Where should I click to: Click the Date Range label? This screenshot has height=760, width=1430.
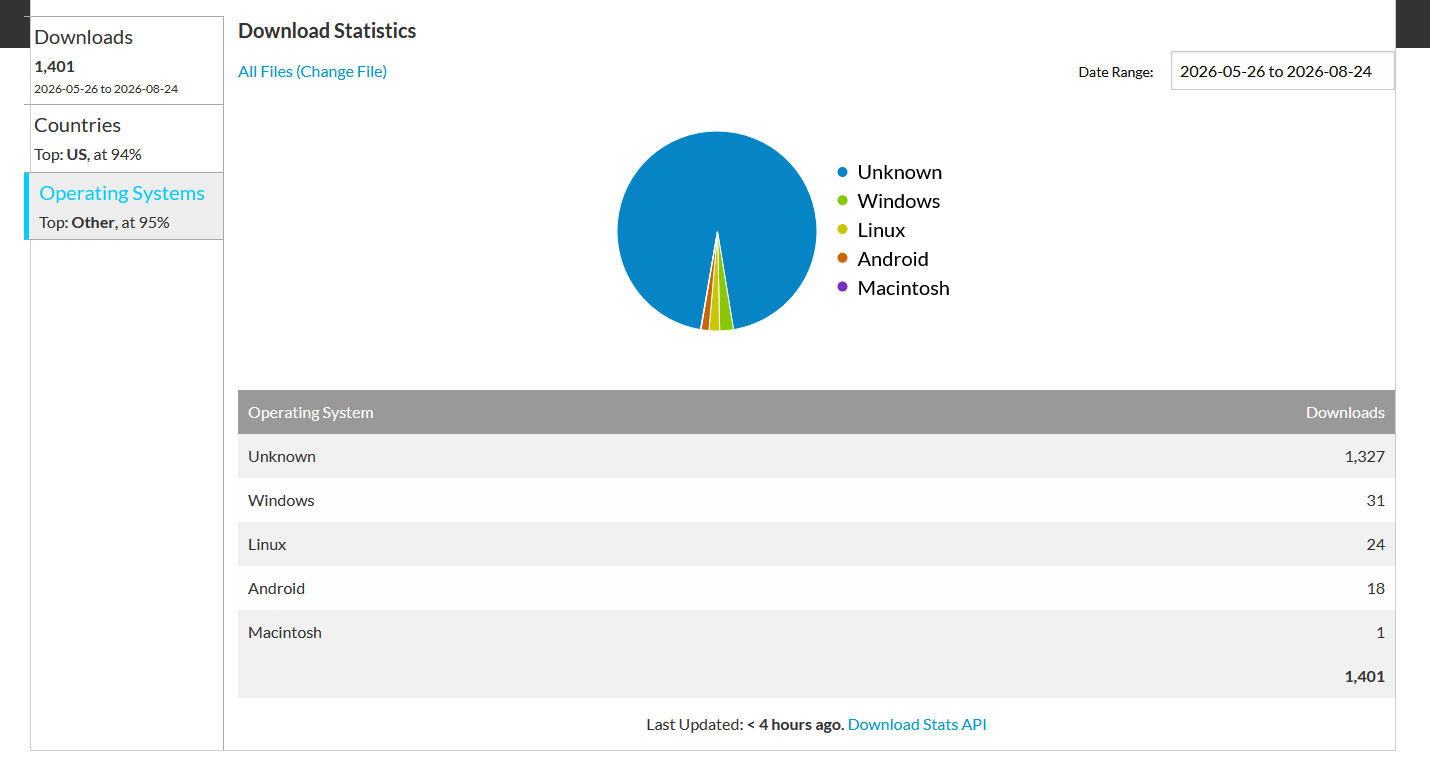(1116, 72)
